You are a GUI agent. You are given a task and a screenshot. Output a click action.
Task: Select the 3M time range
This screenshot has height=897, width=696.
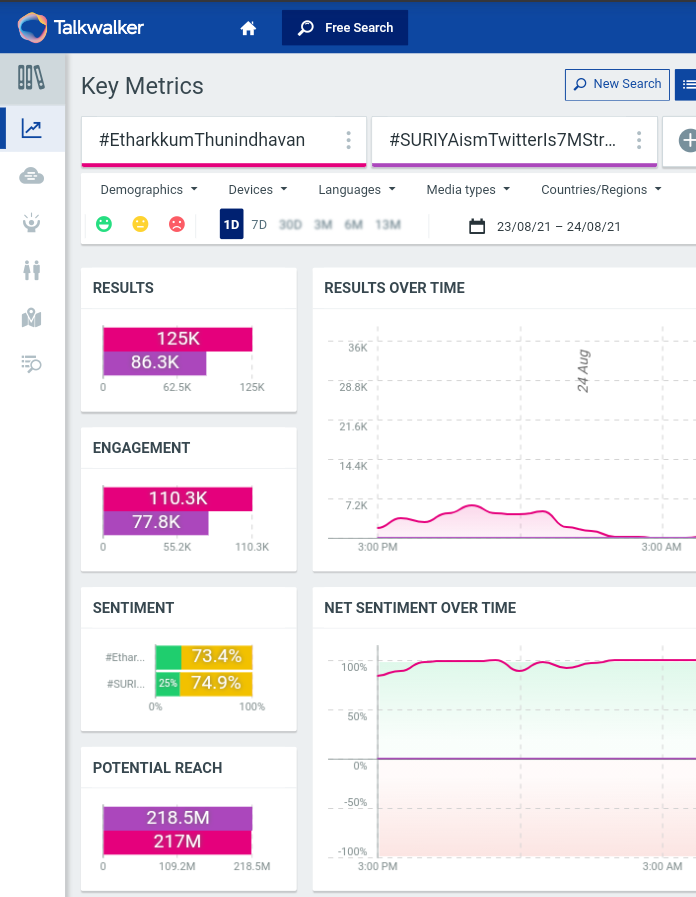323,225
